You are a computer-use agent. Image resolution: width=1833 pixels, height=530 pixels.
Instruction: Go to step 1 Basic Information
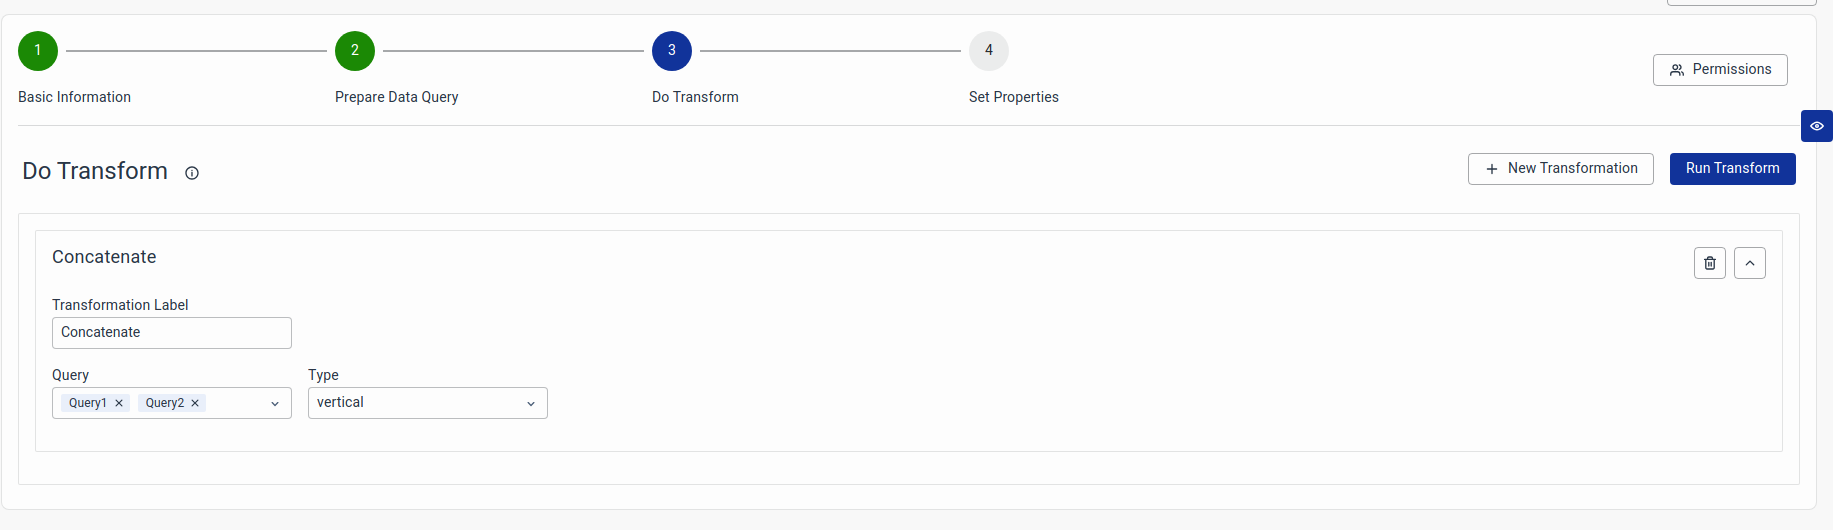coord(38,51)
